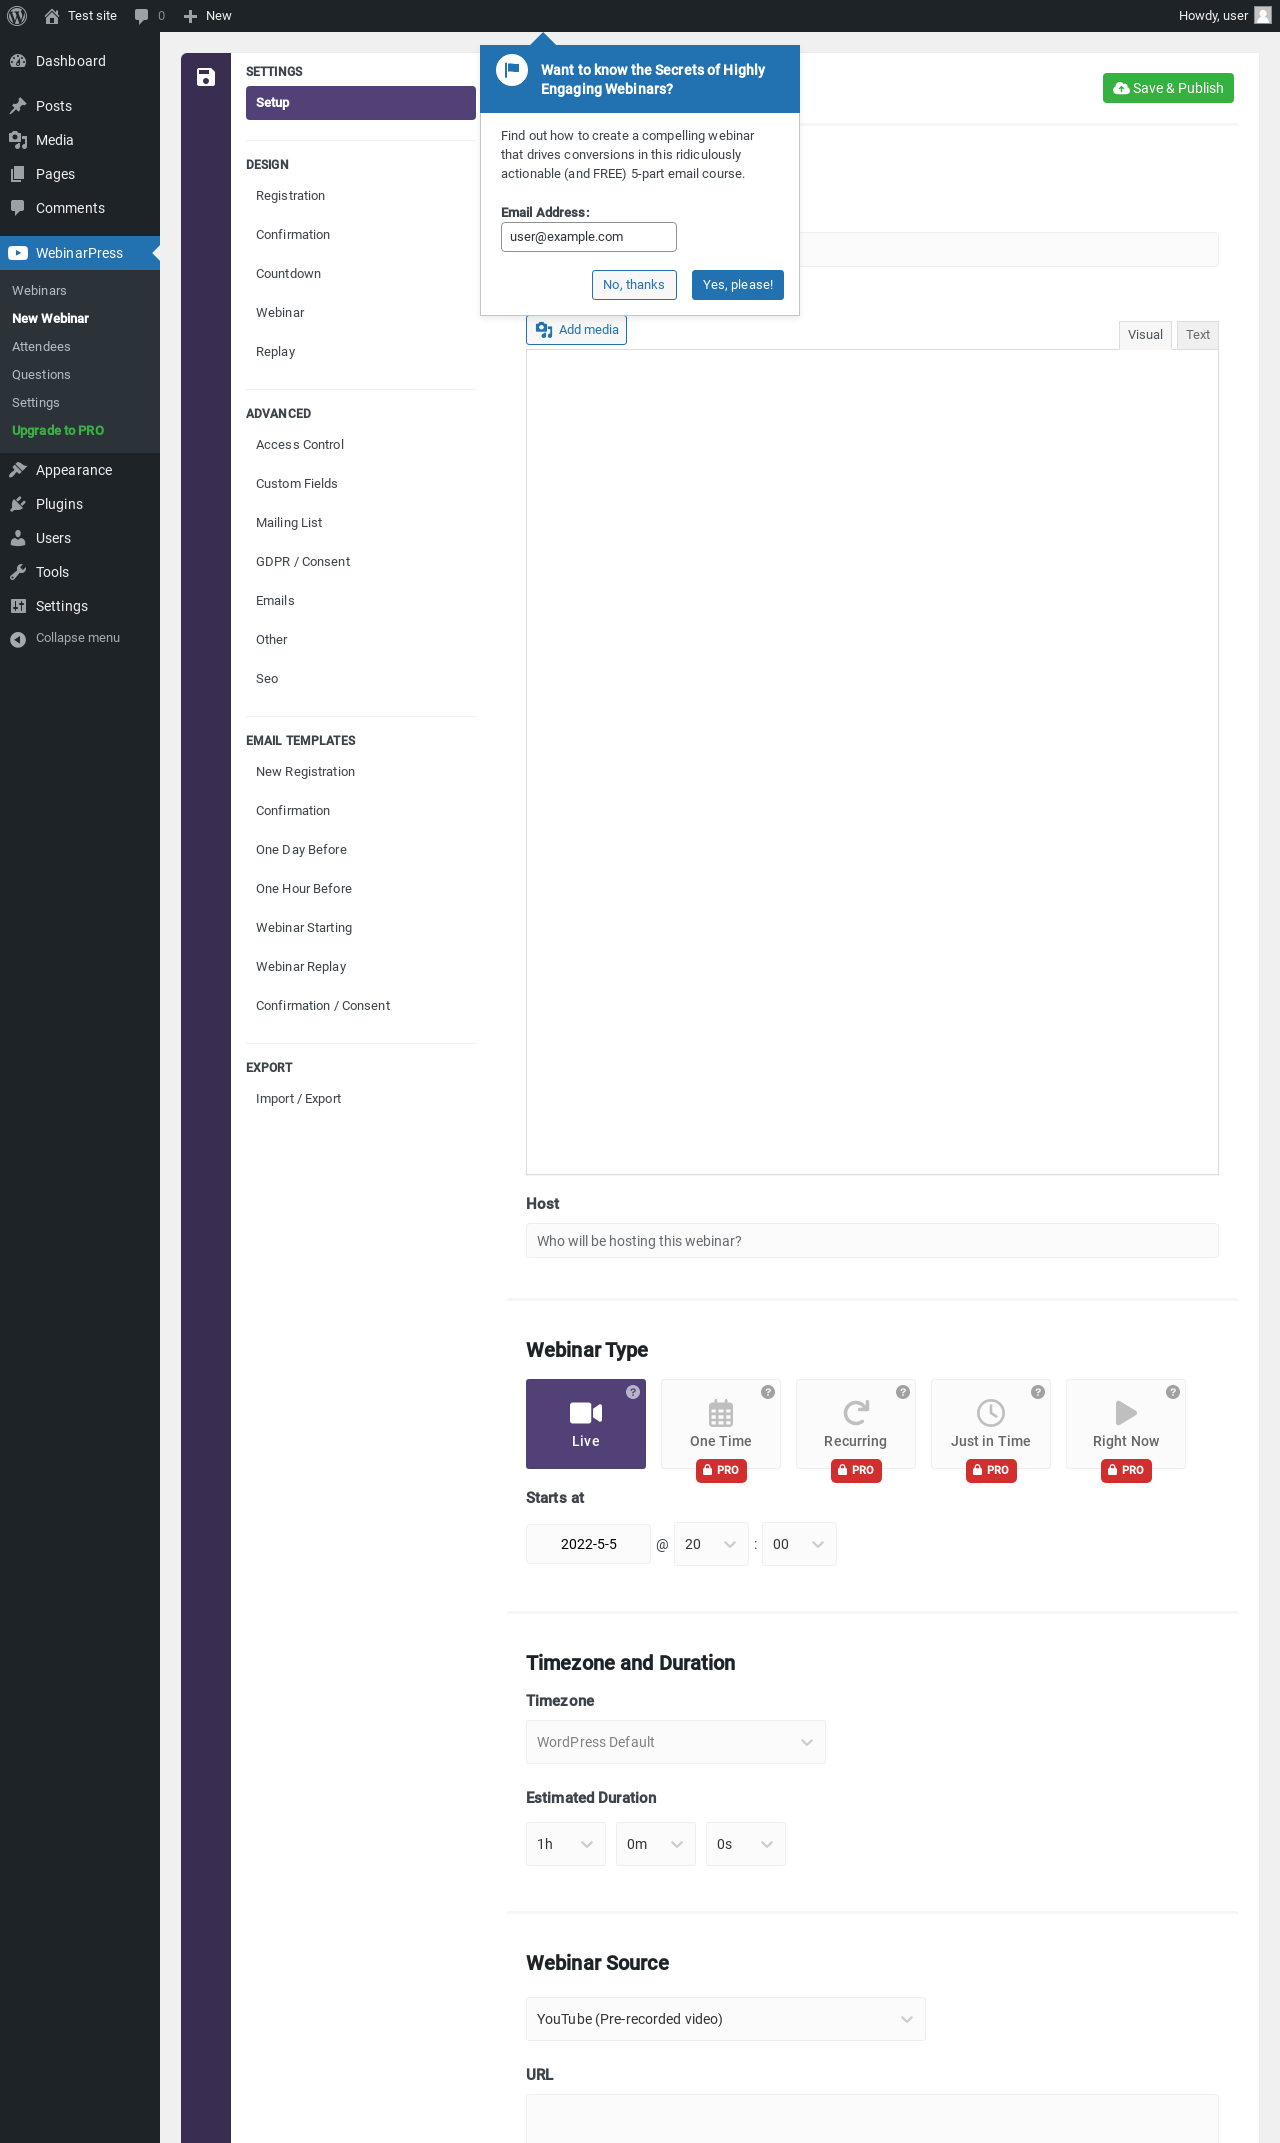Image resolution: width=1280 pixels, height=2143 pixels.
Task: Open Dashboard in the admin sidebar
Action: coord(80,61)
